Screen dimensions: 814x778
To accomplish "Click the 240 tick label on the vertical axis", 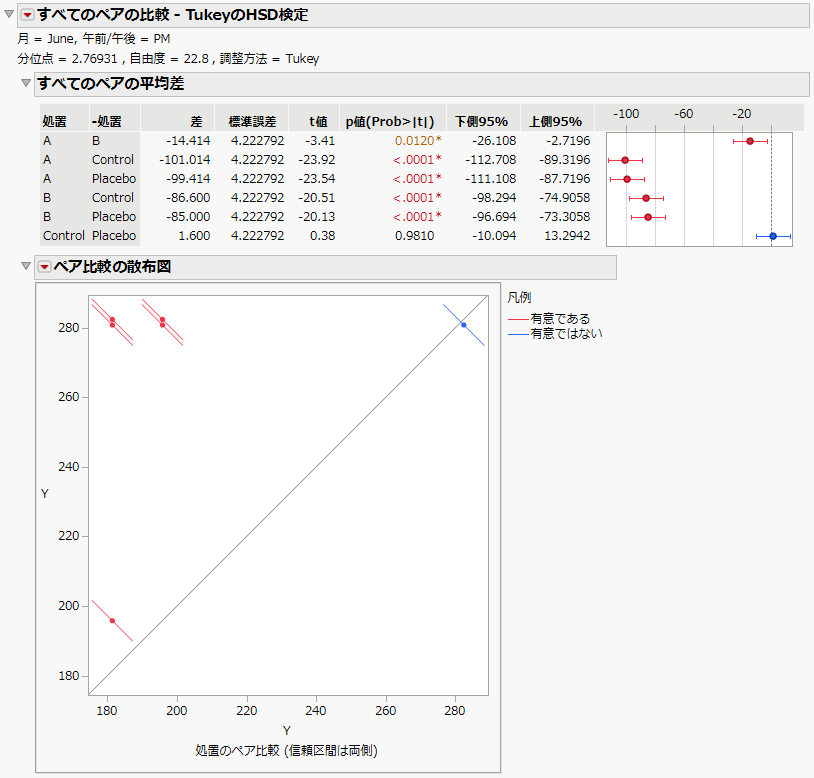I will tap(69, 467).
